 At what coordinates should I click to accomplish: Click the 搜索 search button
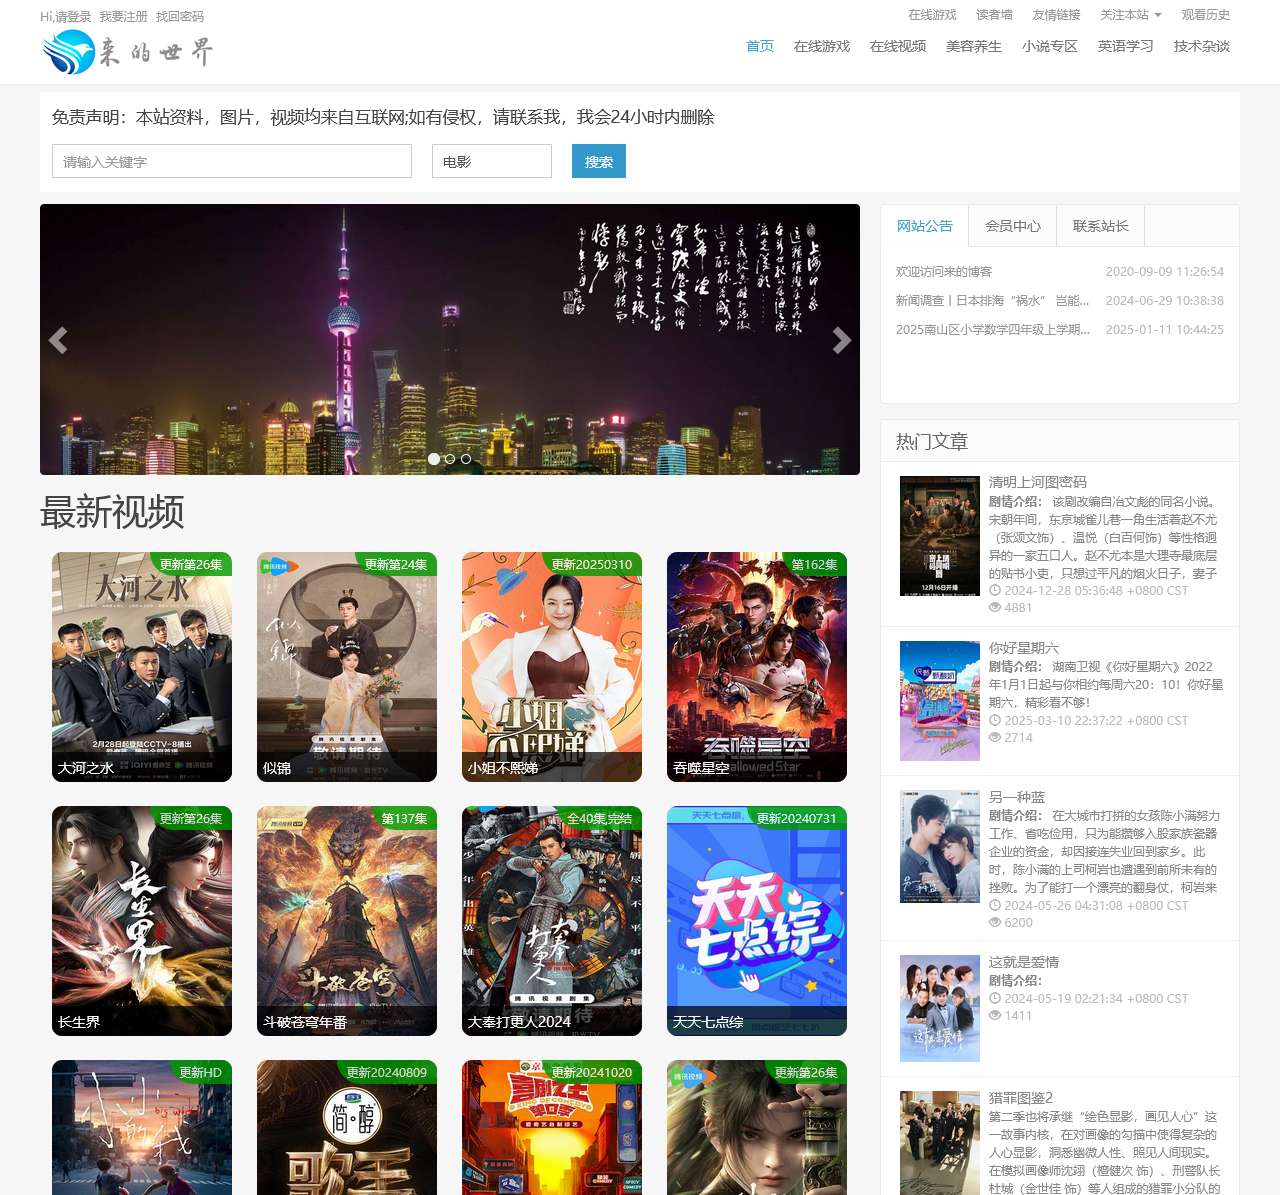point(599,161)
